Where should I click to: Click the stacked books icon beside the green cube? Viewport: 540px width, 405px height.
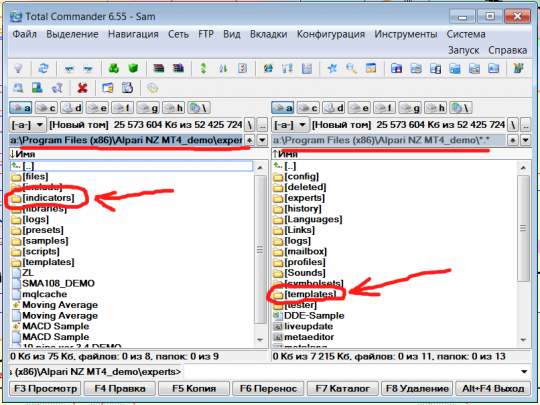[x=158, y=68]
